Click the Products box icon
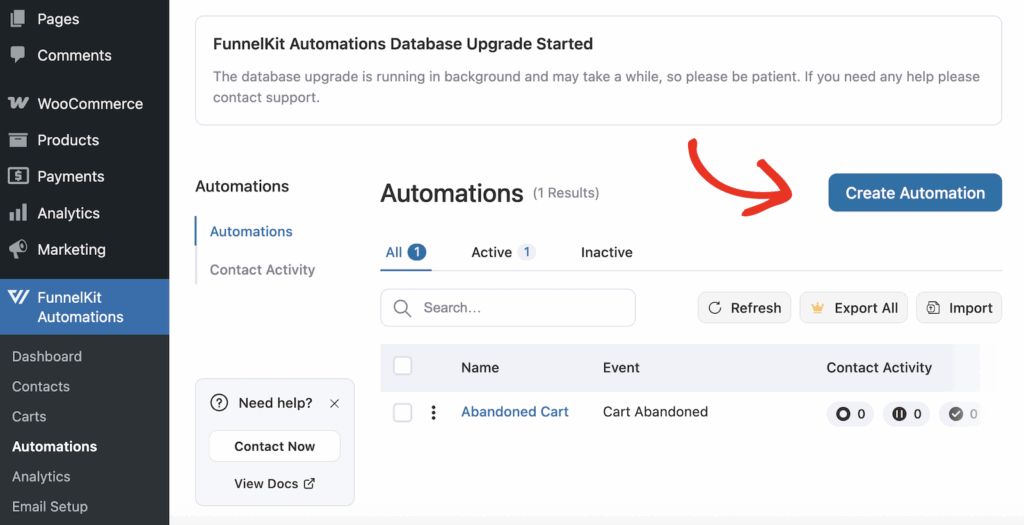Viewport: 1024px width, 525px height. point(18,140)
